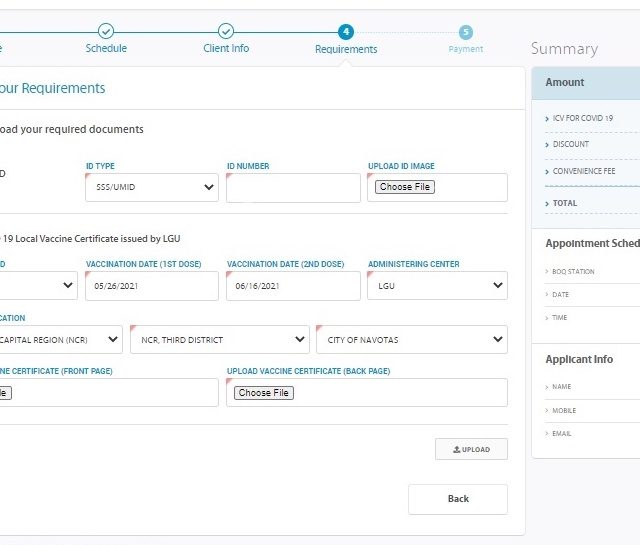Choose file for vaccine certificate back page
The height and width of the screenshot is (545, 640).
(x=264, y=393)
